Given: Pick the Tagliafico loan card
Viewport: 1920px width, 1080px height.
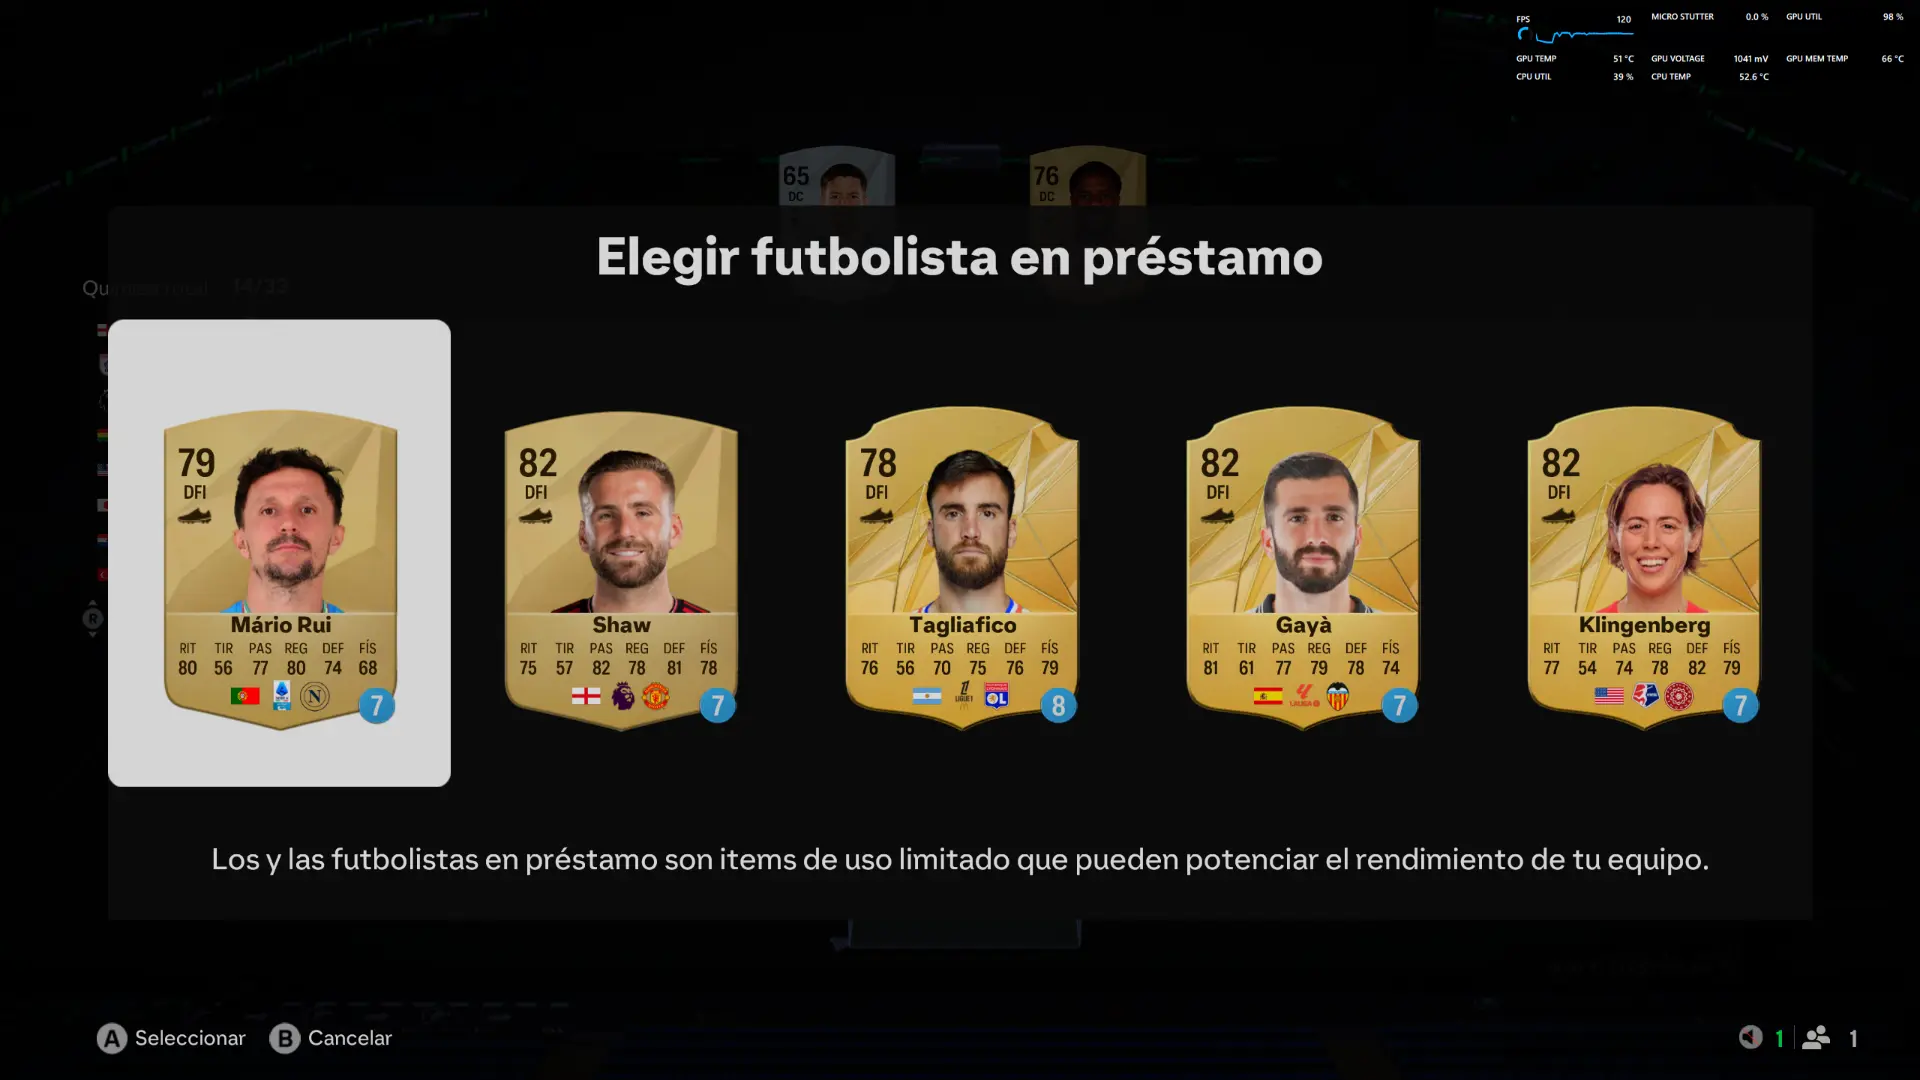Looking at the screenshot, I should (962, 568).
